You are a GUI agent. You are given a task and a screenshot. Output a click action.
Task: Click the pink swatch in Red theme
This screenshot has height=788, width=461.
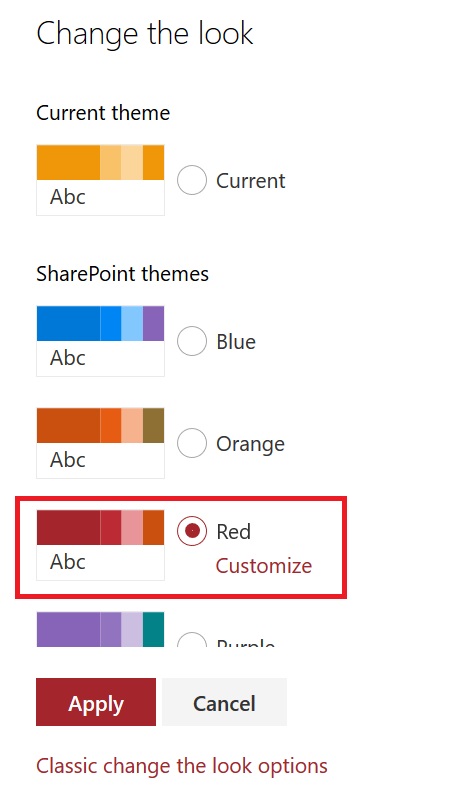[x=132, y=528]
